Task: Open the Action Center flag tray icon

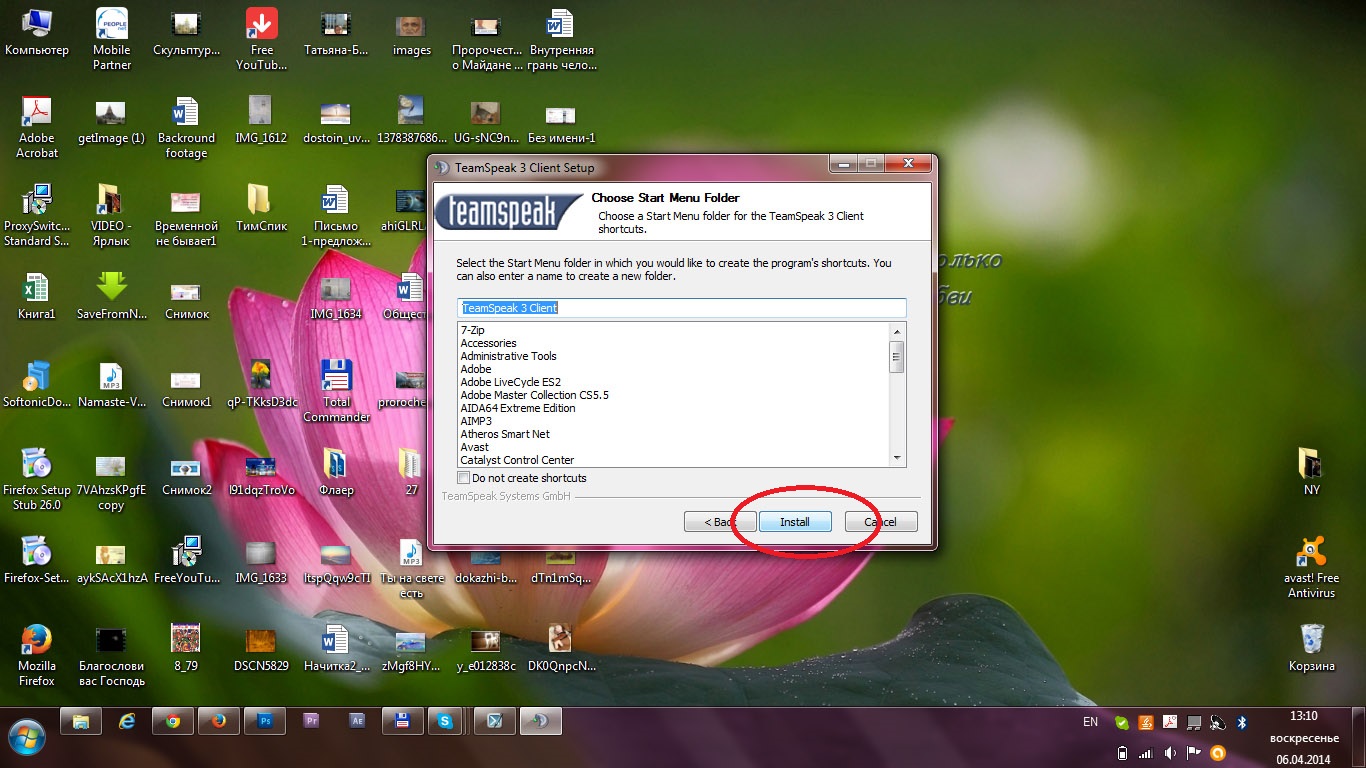Action: 1193,753
